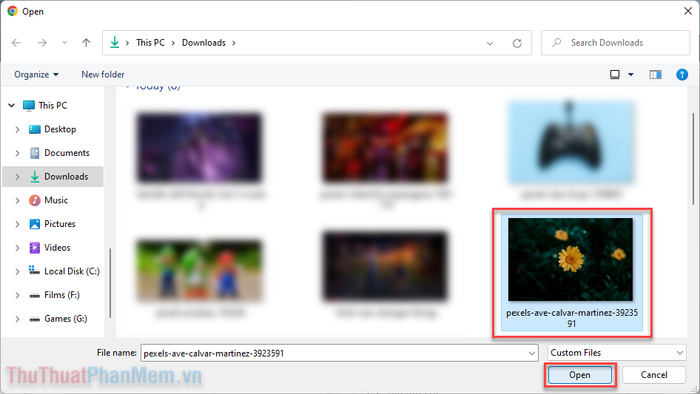The width and height of the screenshot is (700, 394).
Task: Expand the Videos tree node
Action: coord(17,248)
